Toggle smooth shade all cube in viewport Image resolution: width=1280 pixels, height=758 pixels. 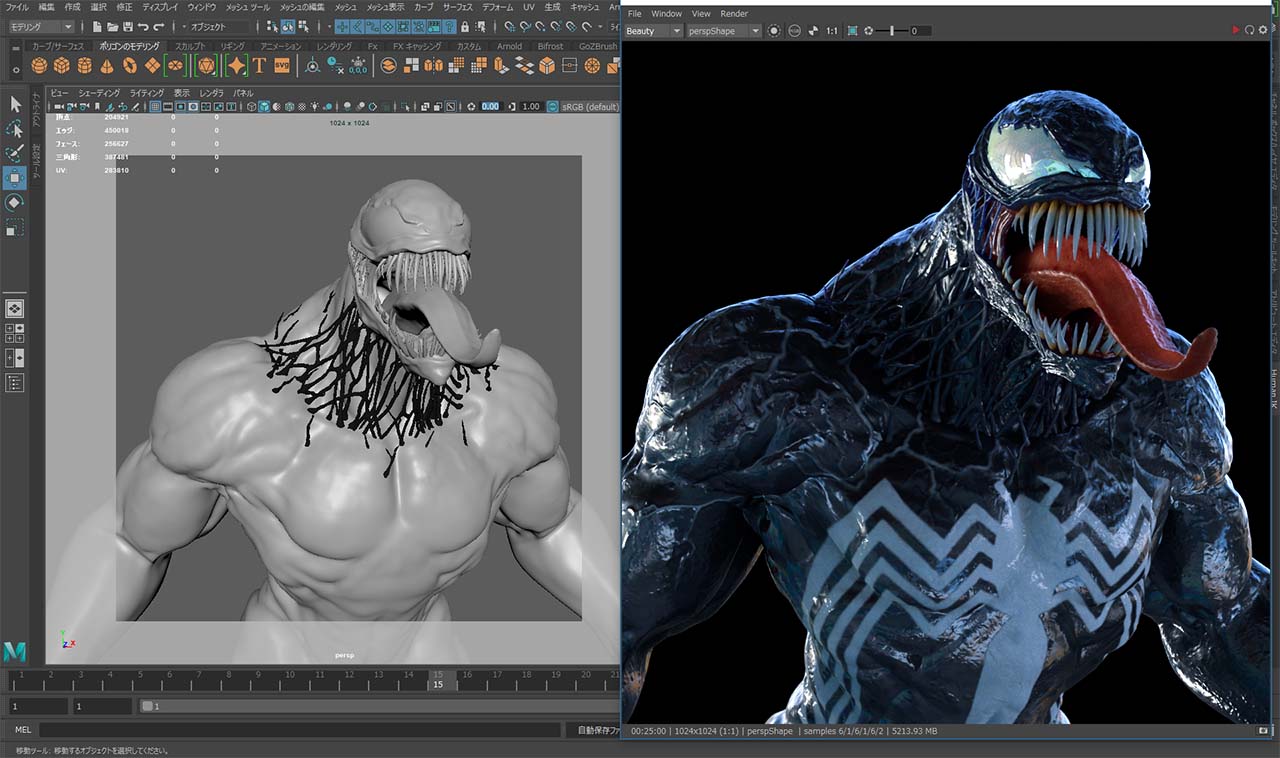(x=264, y=106)
